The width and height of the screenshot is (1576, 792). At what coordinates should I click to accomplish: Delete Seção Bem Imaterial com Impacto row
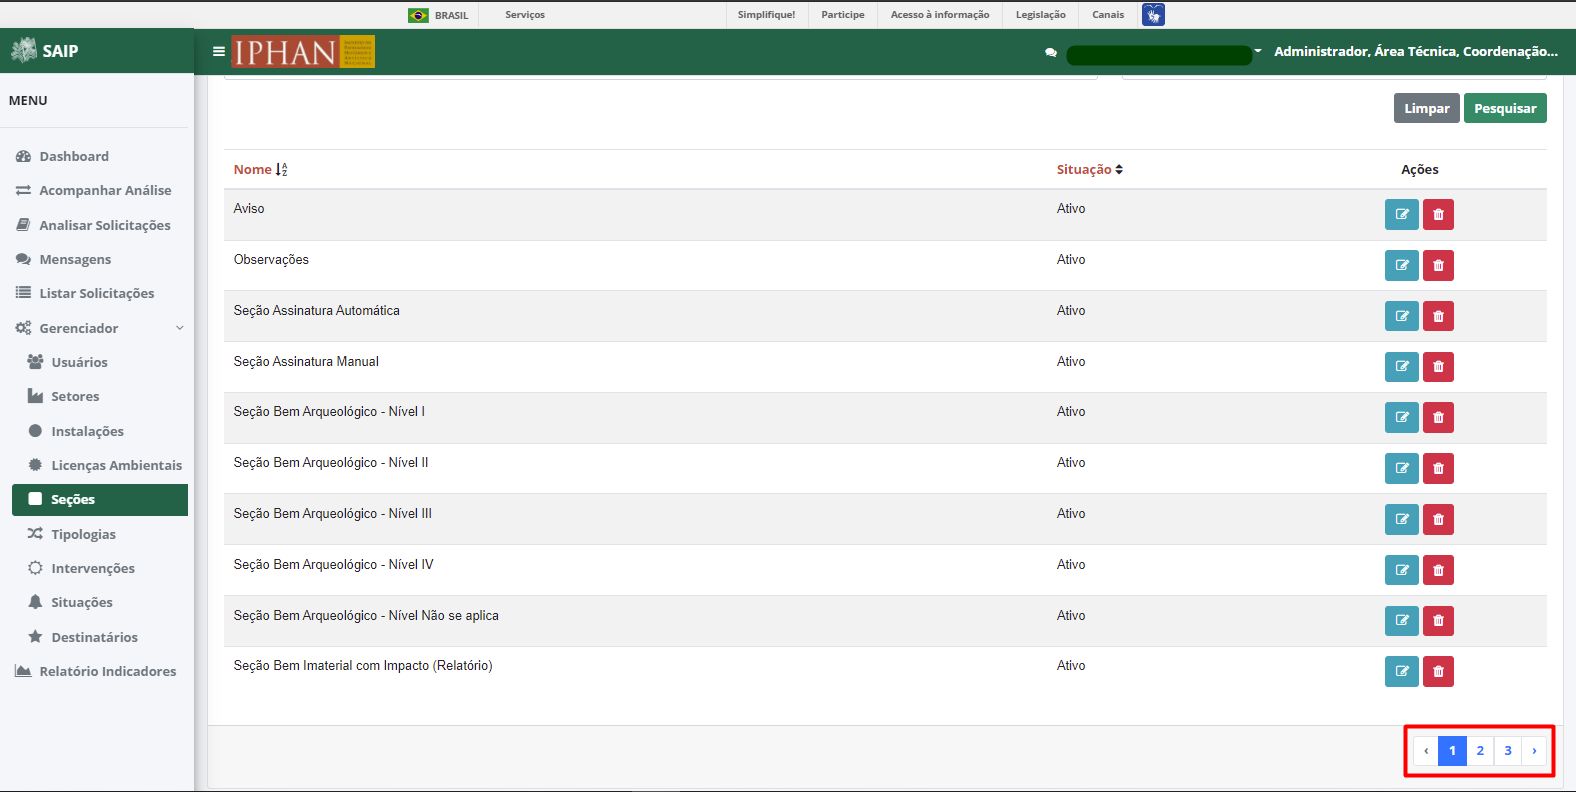(1438, 671)
